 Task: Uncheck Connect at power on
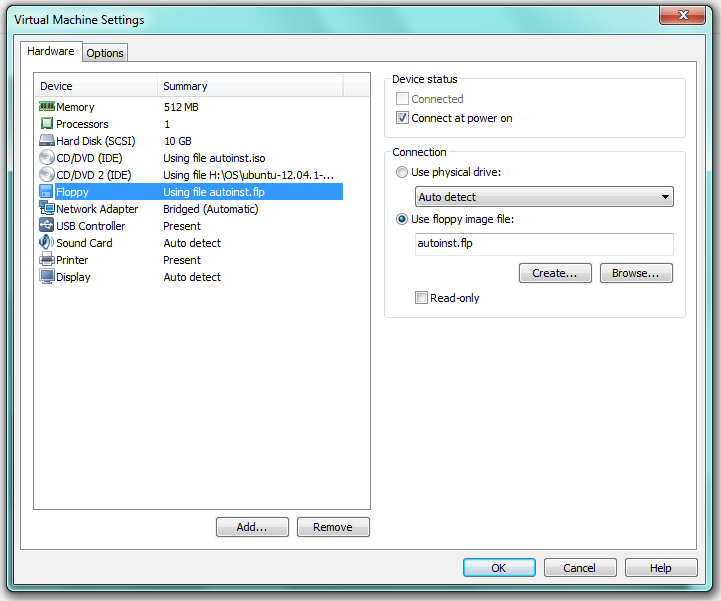click(x=402, y=118)
